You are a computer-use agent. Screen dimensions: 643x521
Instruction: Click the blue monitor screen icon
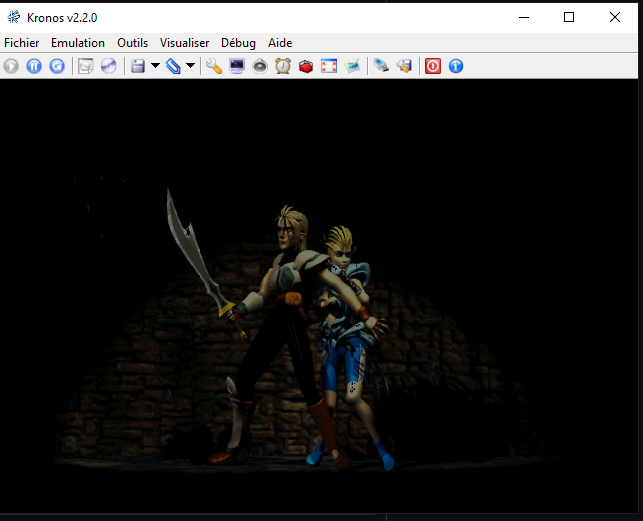point(237,66)
